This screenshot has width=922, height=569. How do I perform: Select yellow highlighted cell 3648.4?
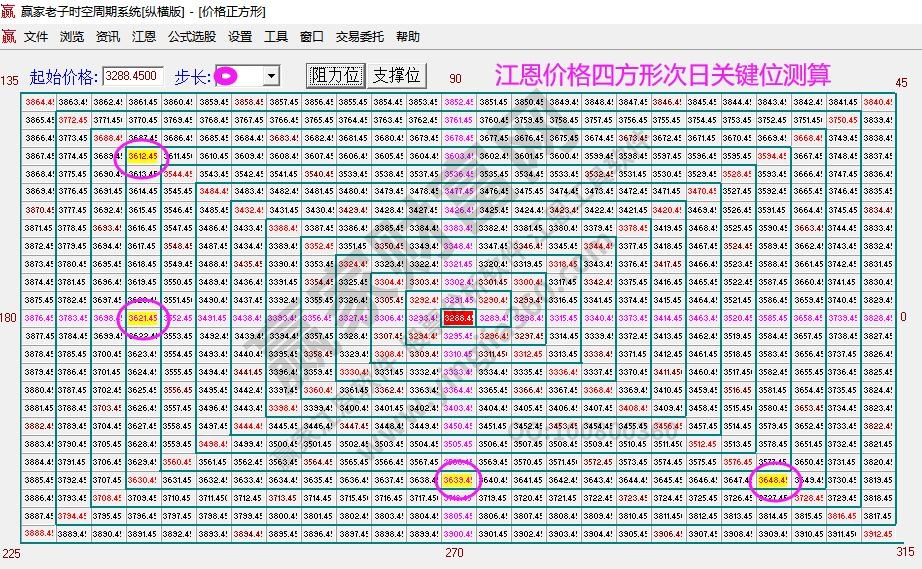tap(773, 480)
